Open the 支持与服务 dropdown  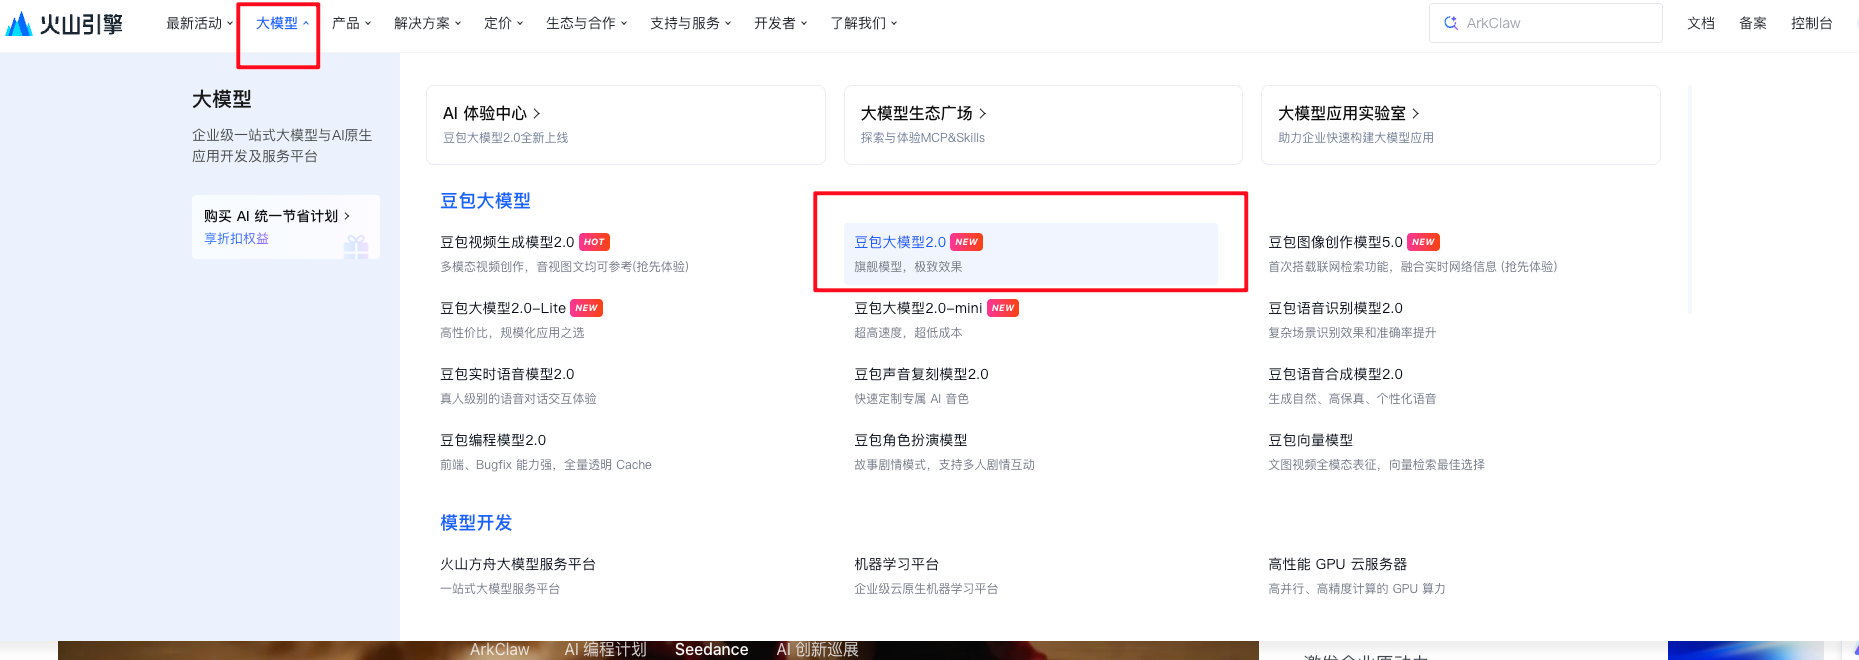point(690,23)
